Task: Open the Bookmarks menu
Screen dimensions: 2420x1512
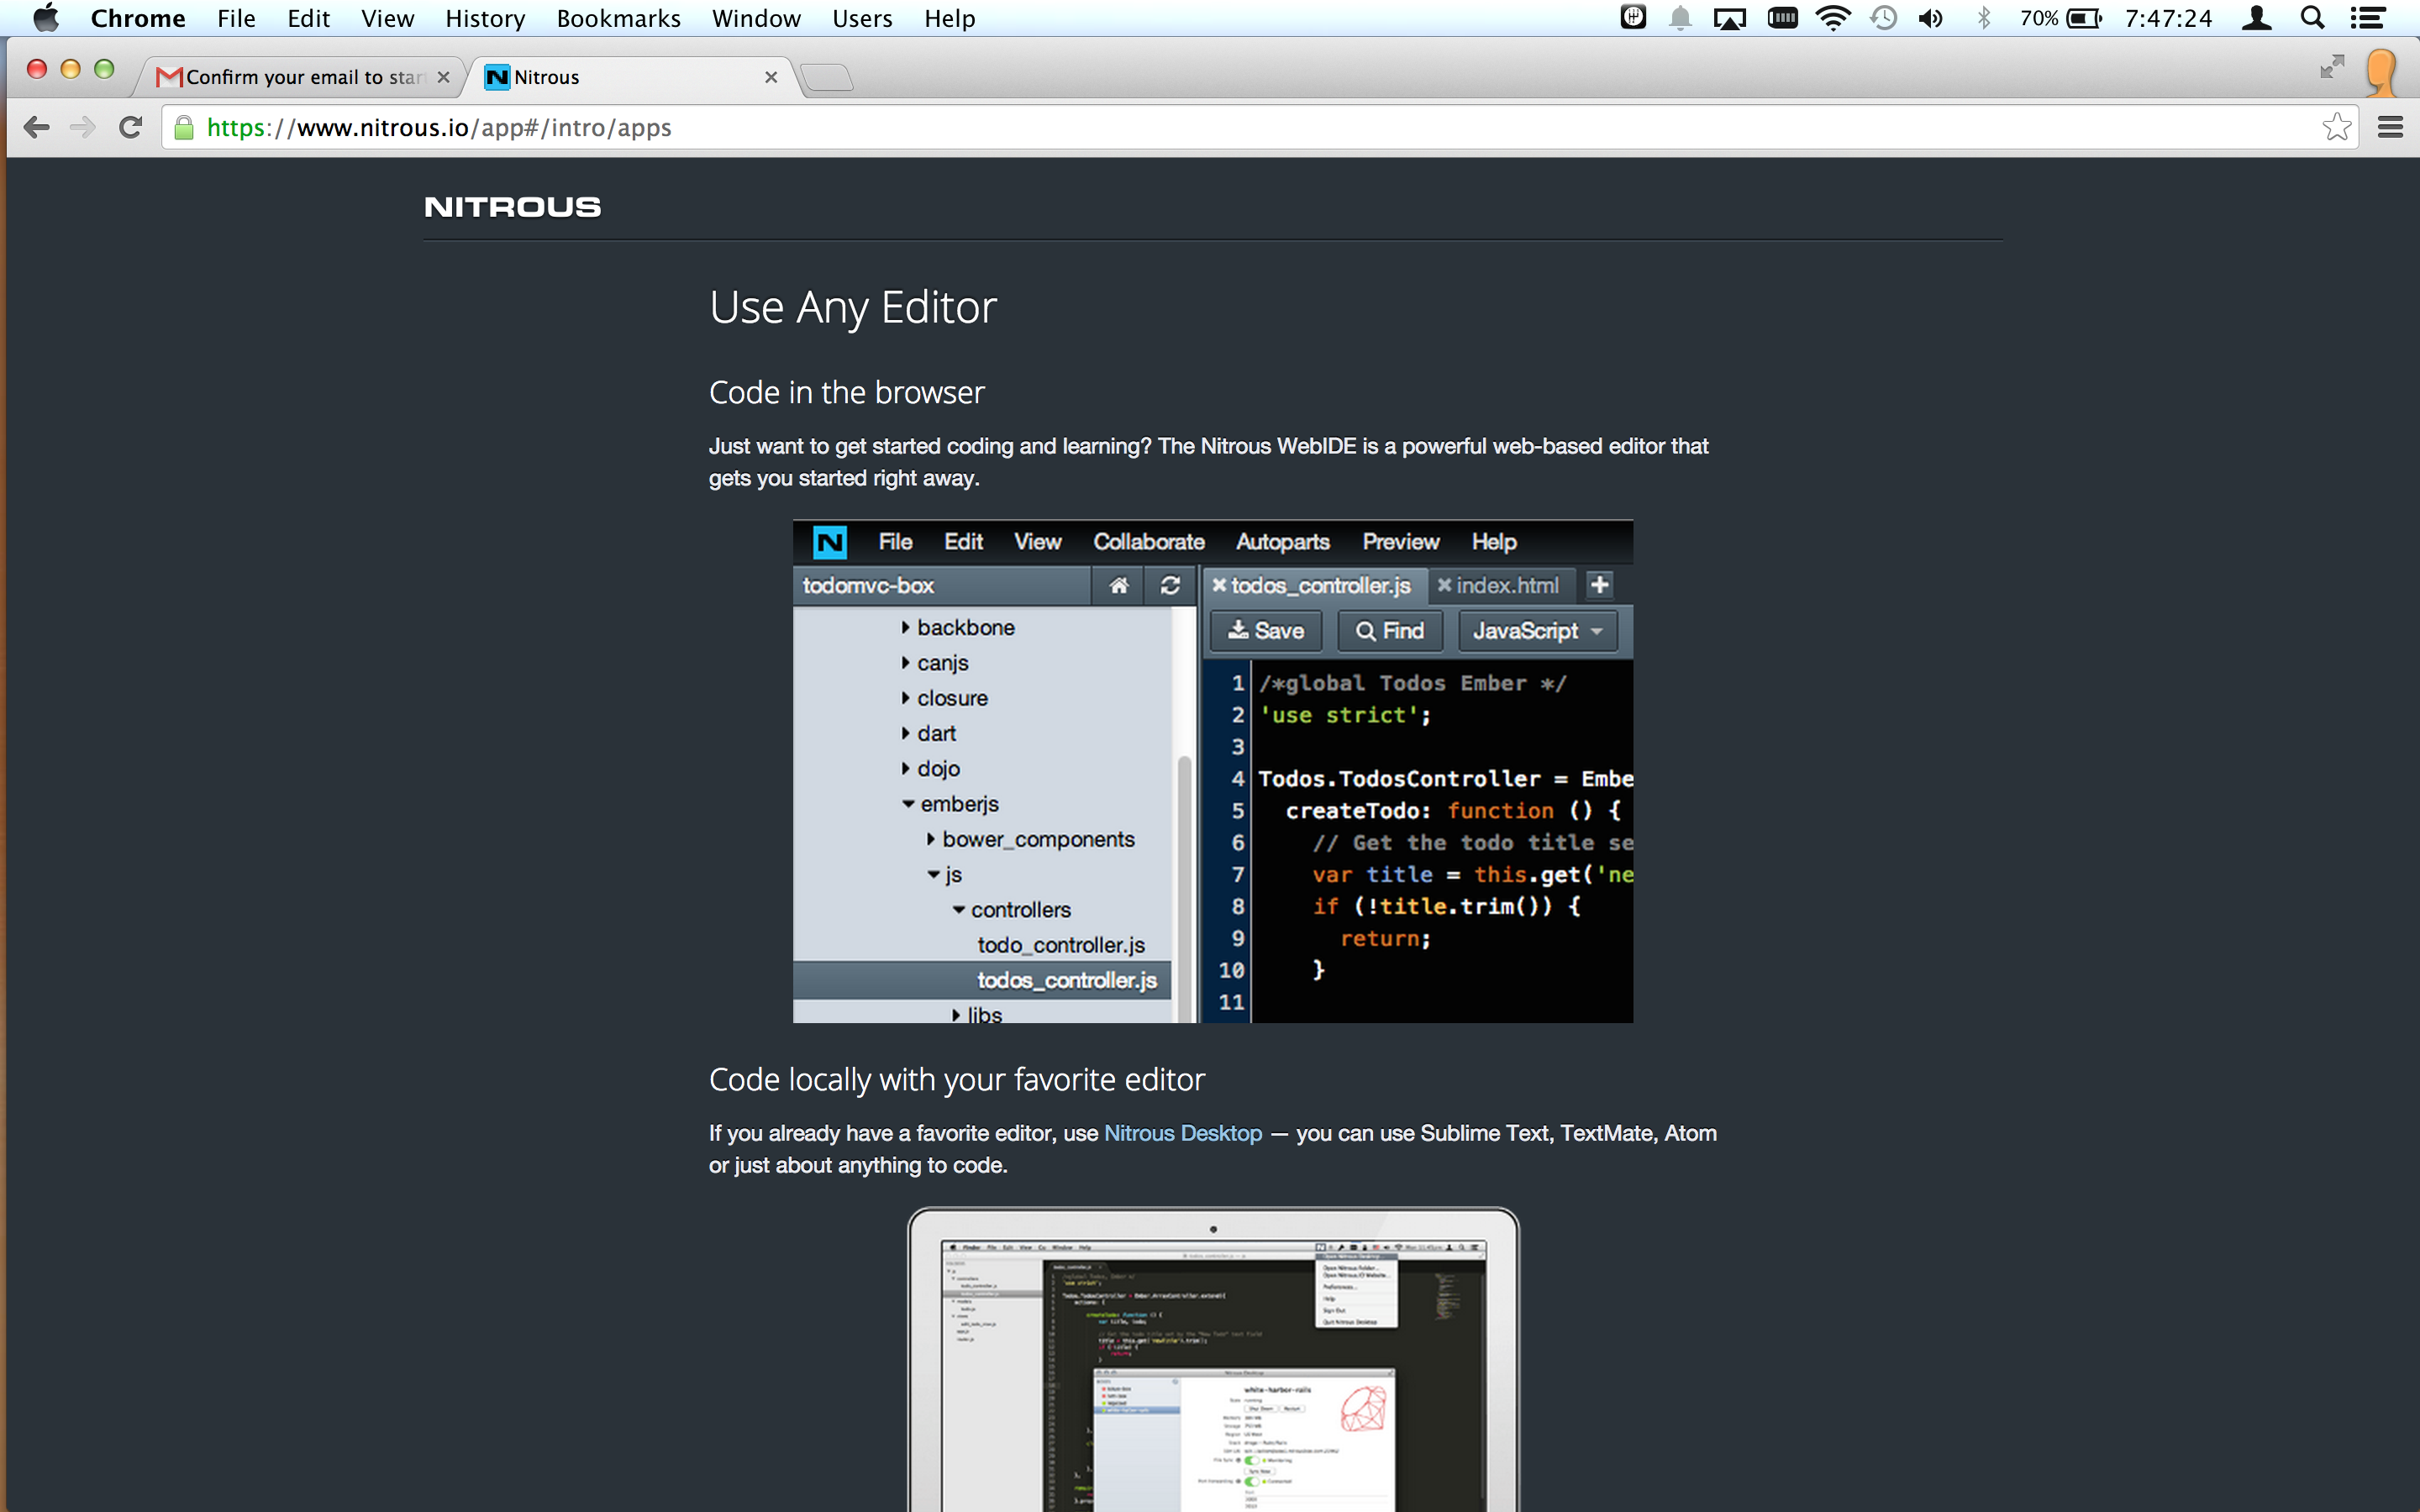Action: (618, 18)
